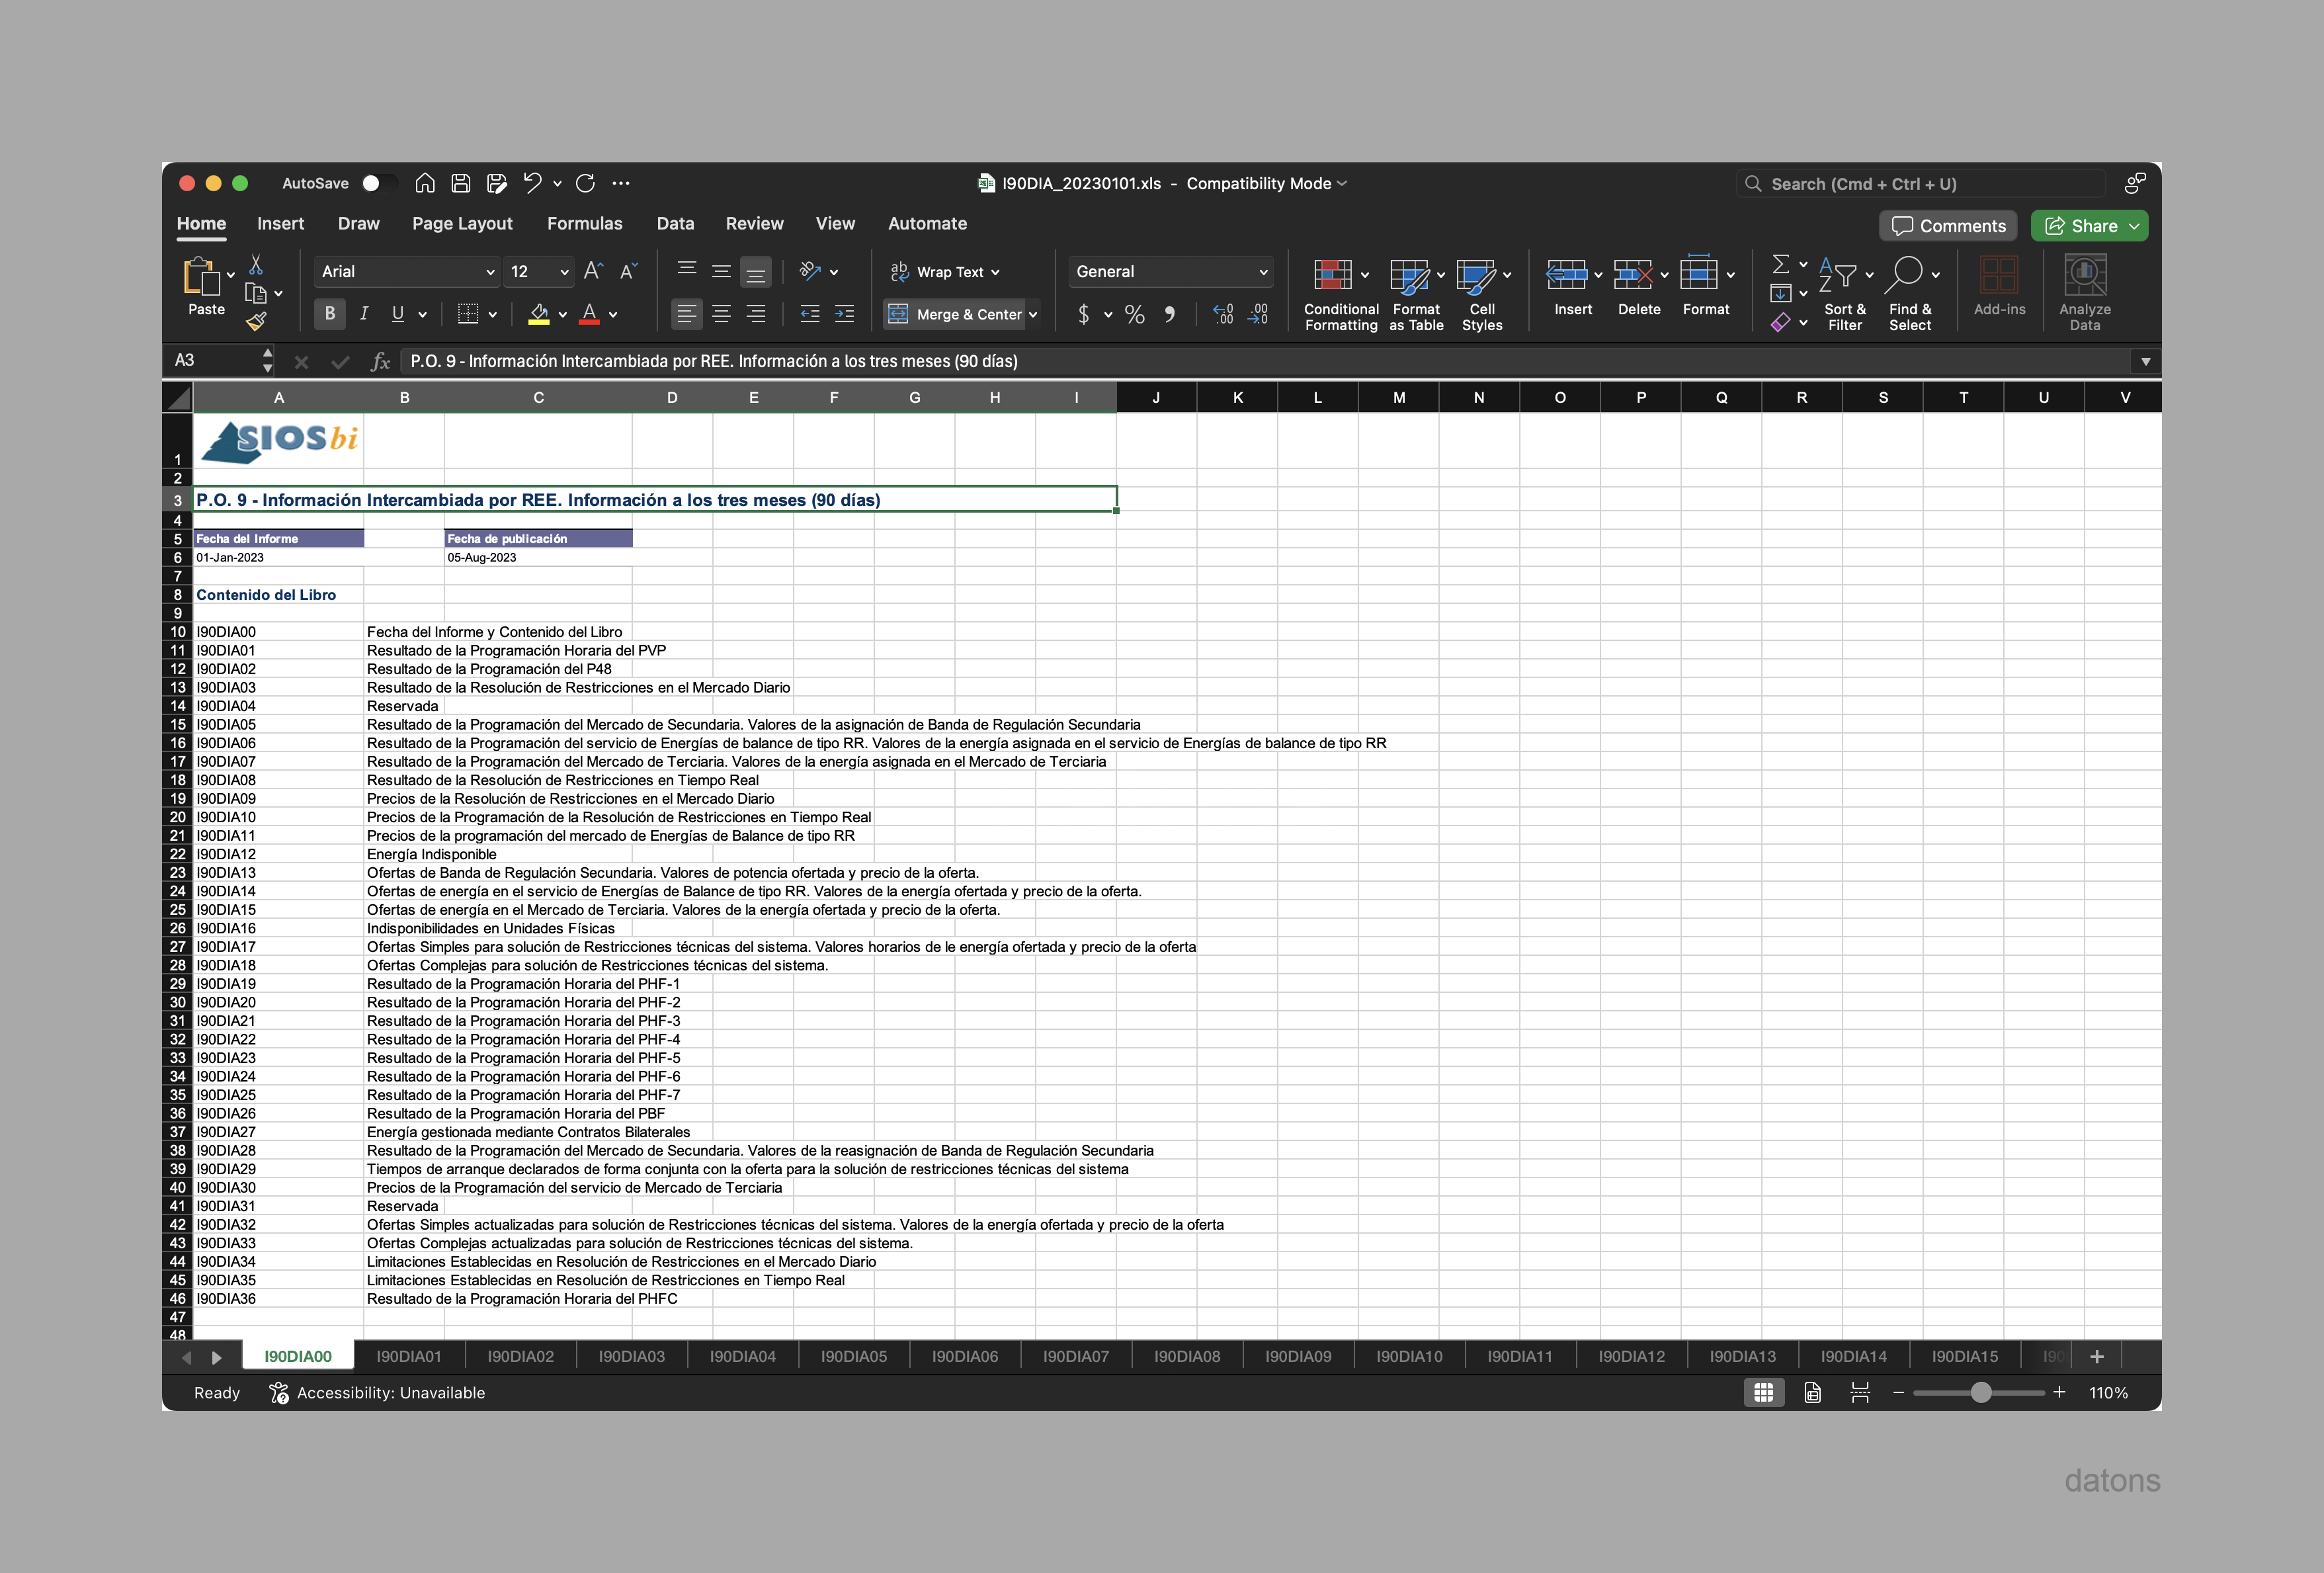Screen dimensions: 2324x1573
Task: Click the AutoSum icon
Action: pyautogui.click(x=1780, y=263)
